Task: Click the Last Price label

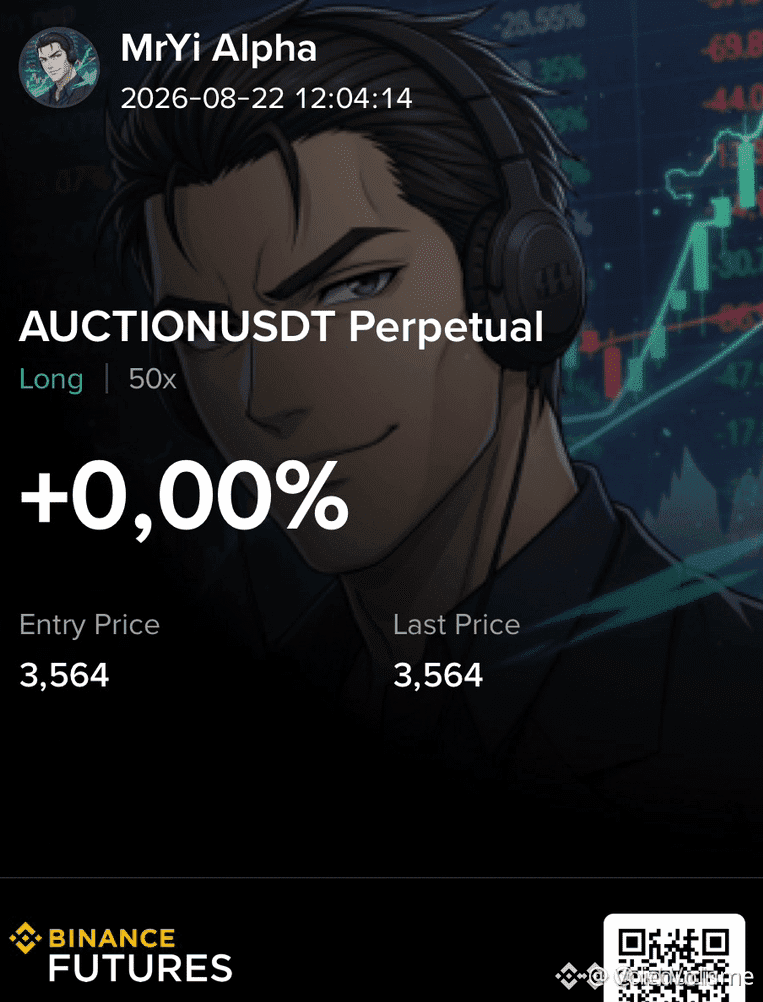Action: (x=456, y=624)
